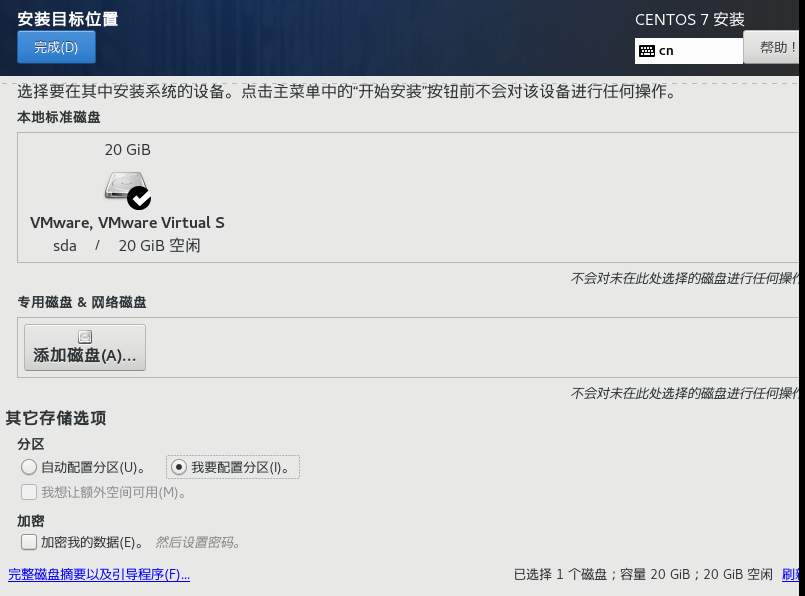Click the checkmark badge on sda disk
805x596 pixels.
(x=139, y=198)
